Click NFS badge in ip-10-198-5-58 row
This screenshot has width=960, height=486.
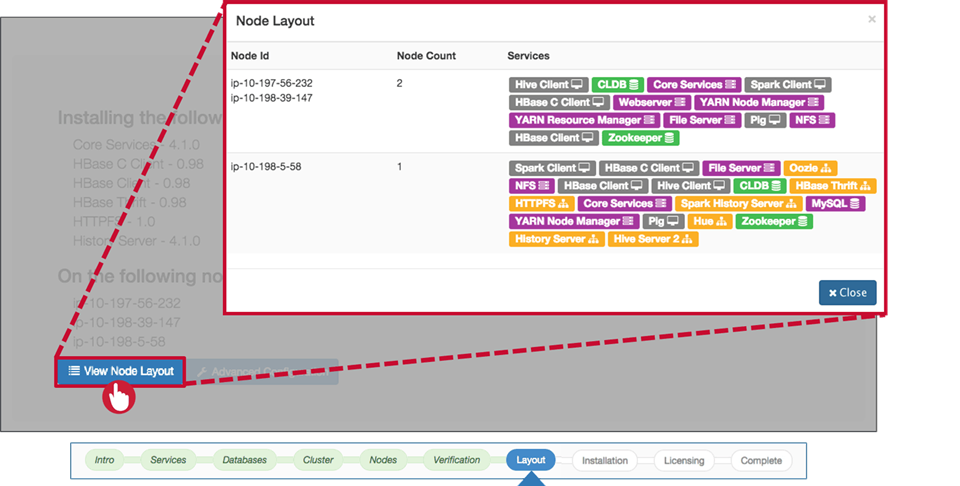point(531,185)
